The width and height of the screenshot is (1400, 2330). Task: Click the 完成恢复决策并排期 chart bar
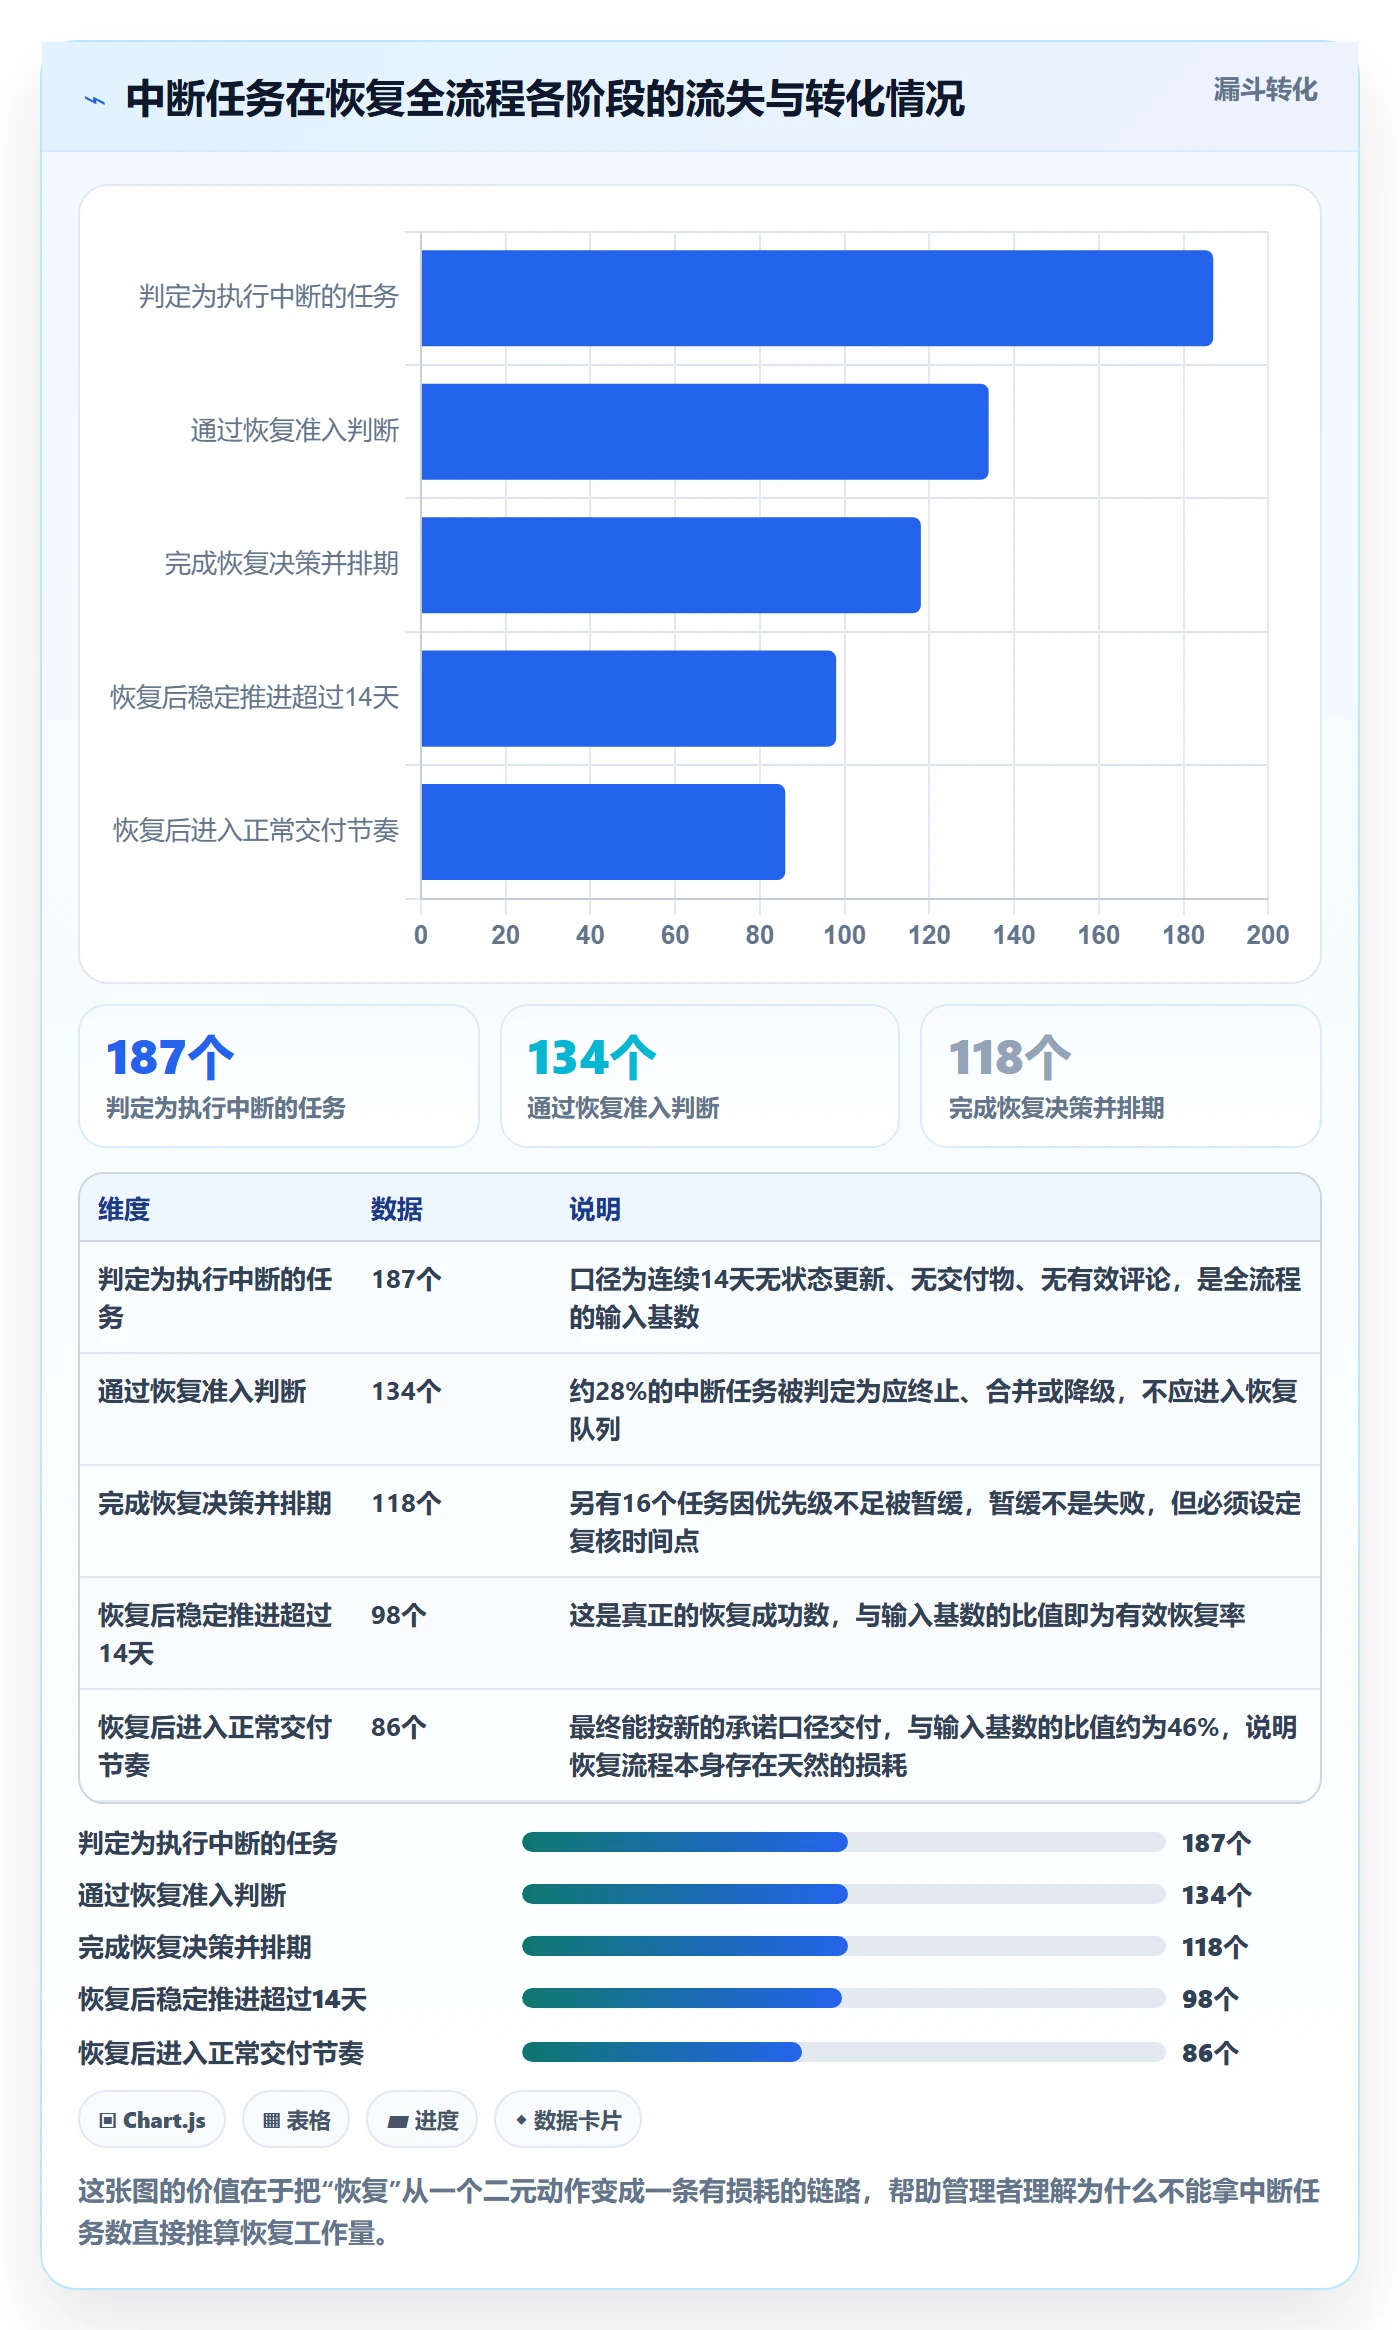671,565
